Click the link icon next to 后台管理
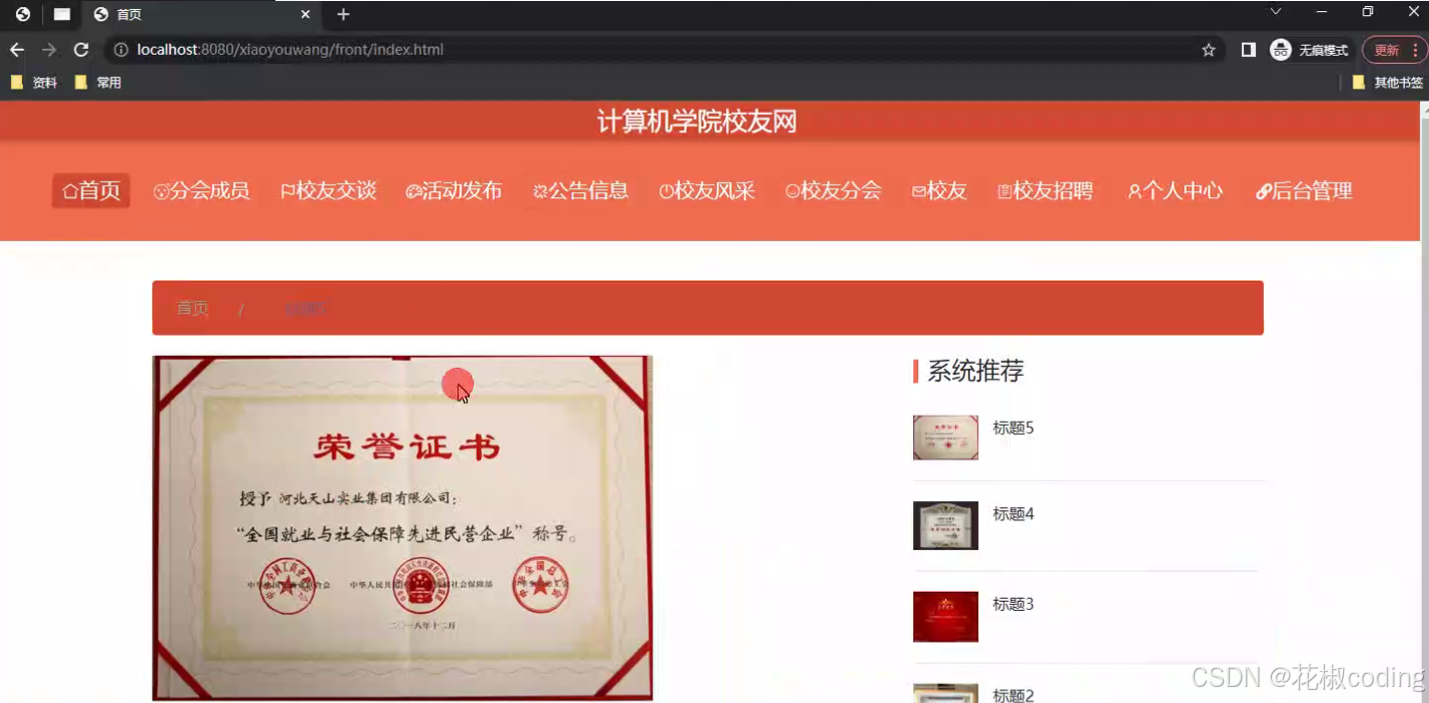The height and width of the screenshot is (703, 1429). click(x=1263, y=191)
